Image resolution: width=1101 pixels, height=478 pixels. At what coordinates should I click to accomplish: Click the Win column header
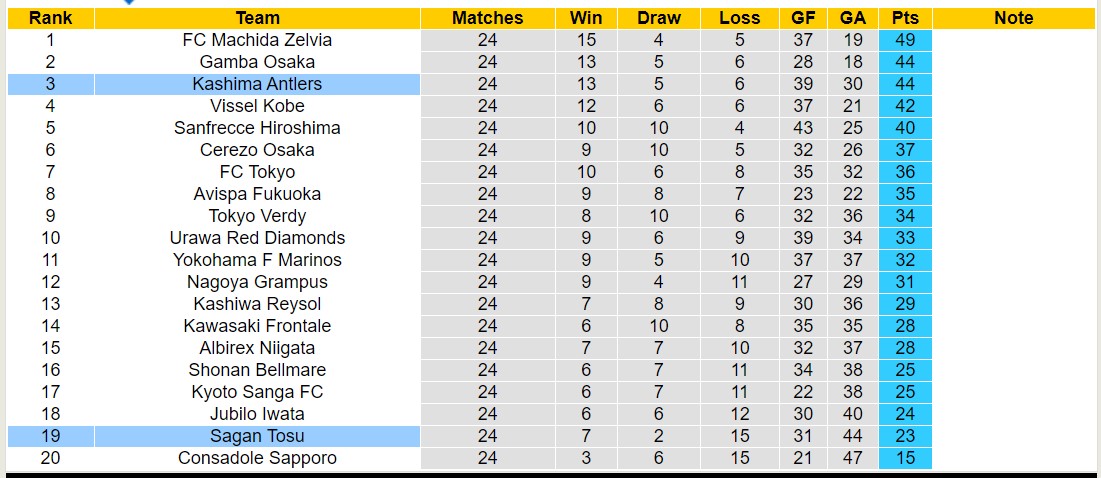[x=586, y=18]
